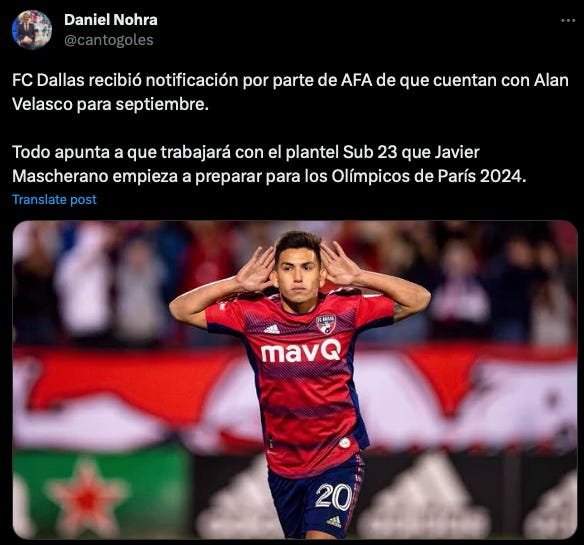The height and width of the screenshot is (545, 584).
Task: Click the word Mascherano in the tweet
Action: click(x=60, y=176)
